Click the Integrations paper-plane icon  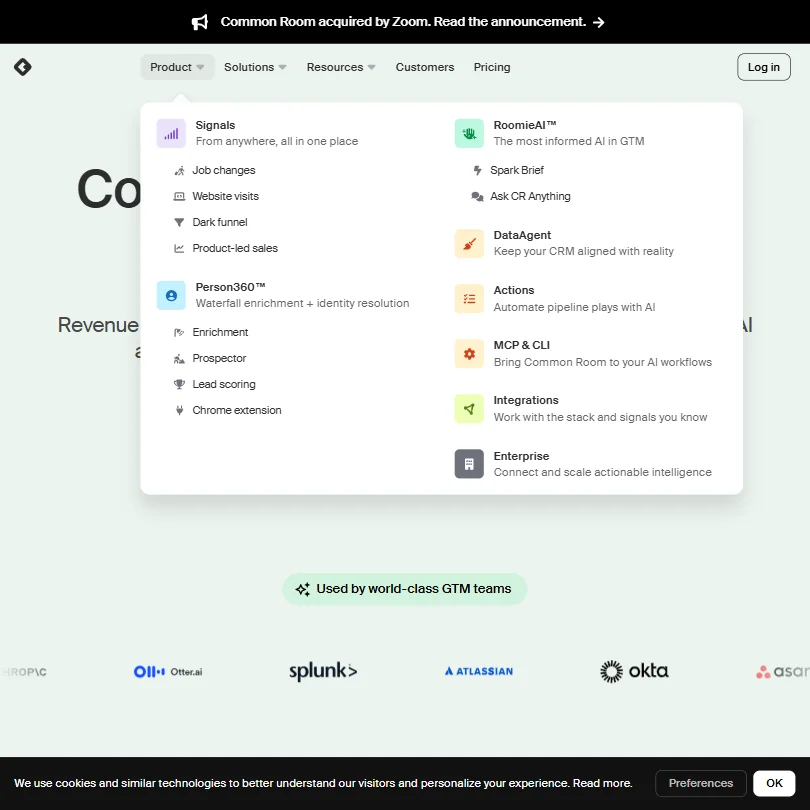tap(469, 409)
